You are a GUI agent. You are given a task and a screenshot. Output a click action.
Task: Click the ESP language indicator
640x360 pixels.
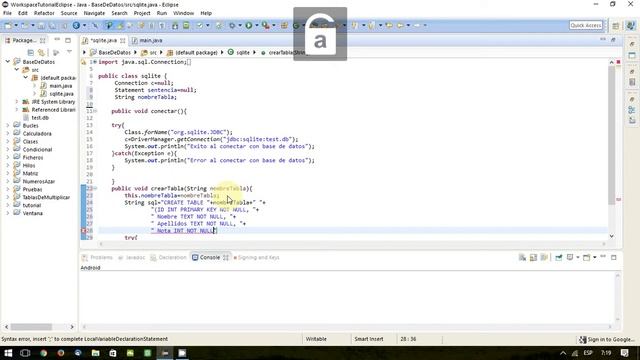pos(588,353)
